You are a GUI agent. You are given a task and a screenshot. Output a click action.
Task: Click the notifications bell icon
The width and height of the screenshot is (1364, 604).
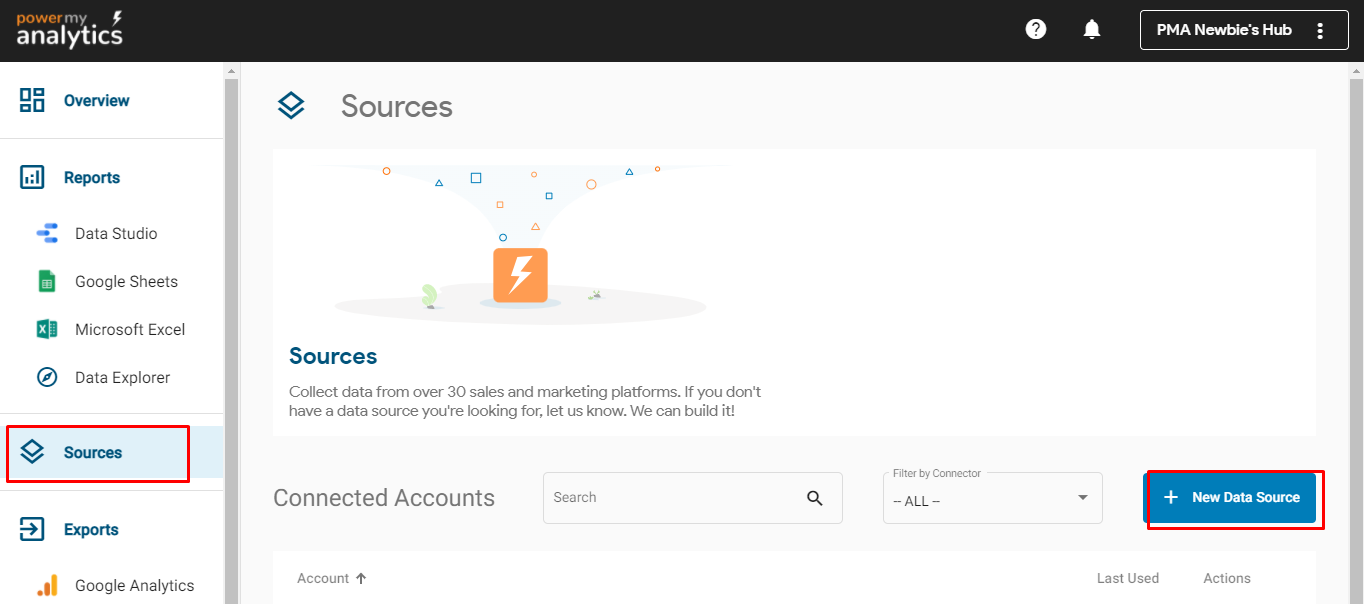point(1091,29)
